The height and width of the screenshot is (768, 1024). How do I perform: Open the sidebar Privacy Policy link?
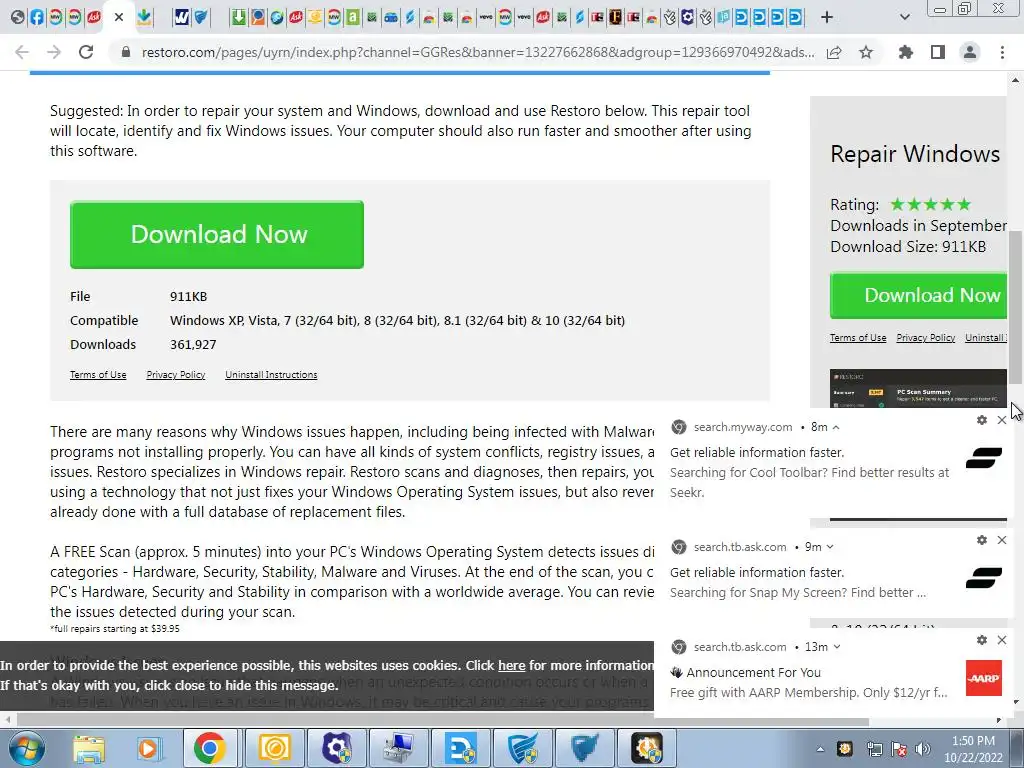925,338
